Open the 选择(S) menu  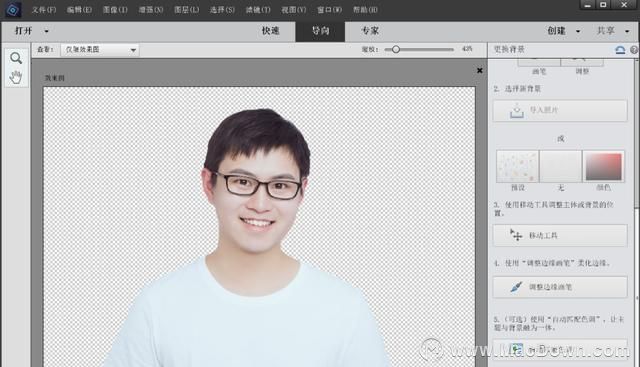[222, 9]
